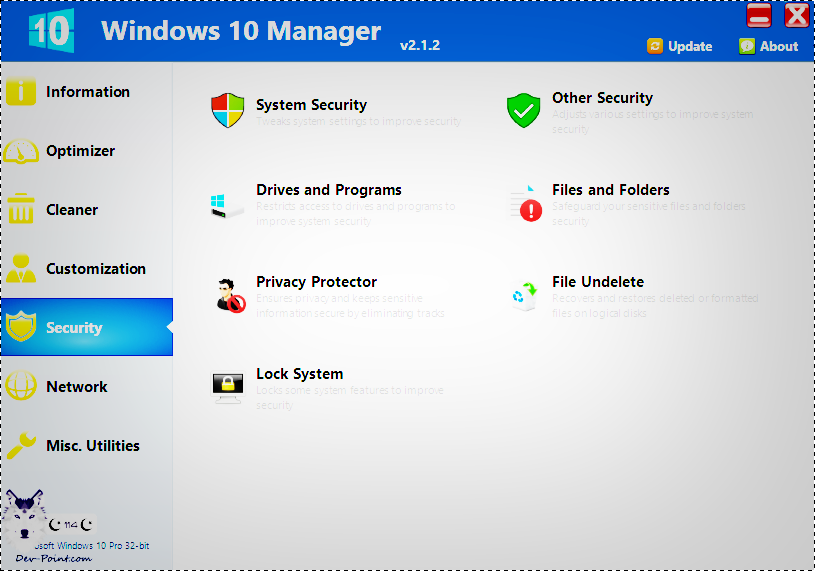Click the green Other Security checkmark icon

tap(523, 110)
